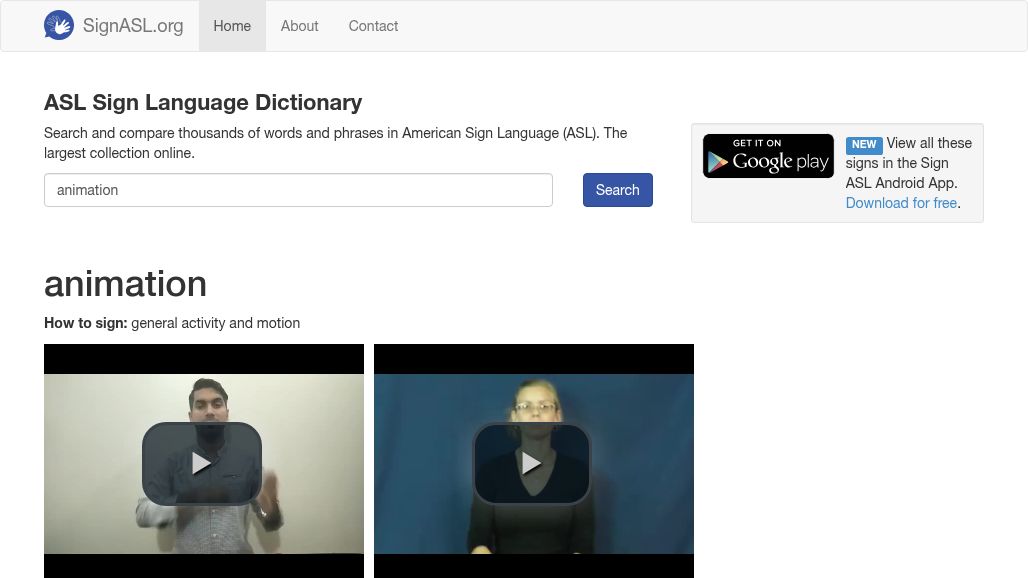
Task: Click the Get it on Google Play badge
Action: click(x=768, y=156)
